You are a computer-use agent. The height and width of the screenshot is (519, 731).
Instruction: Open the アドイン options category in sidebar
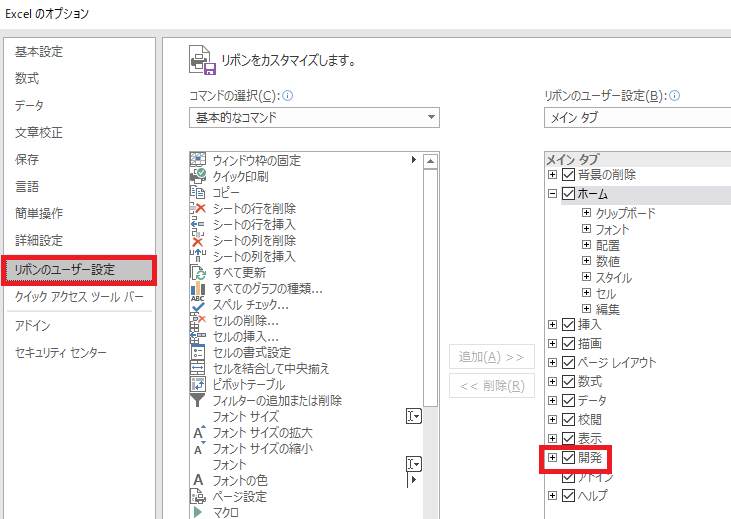pos(32,325)
